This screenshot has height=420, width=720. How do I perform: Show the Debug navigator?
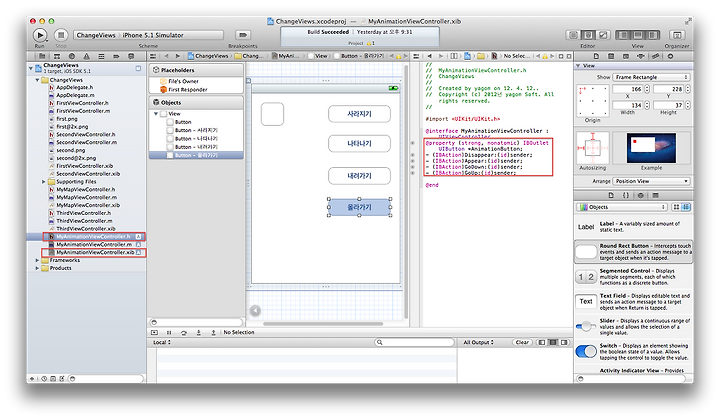(101, 56)
